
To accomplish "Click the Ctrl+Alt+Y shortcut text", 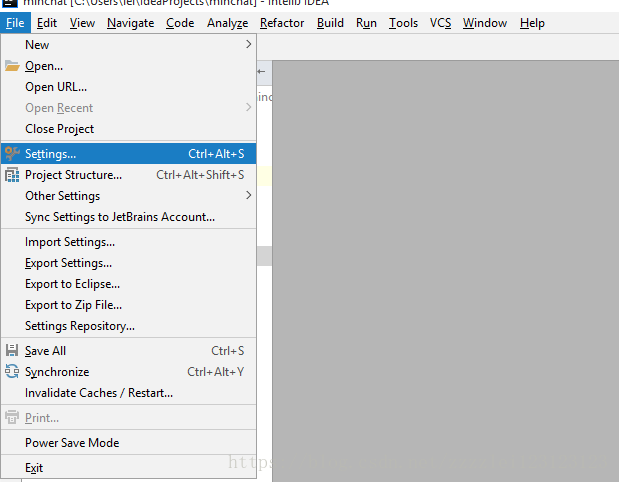I will [216, 372].
